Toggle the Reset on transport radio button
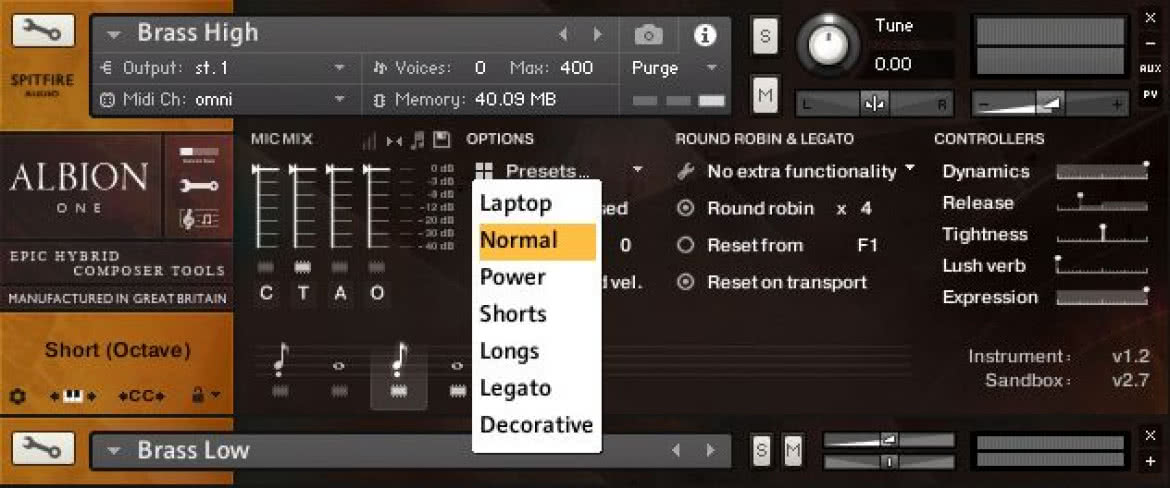This screenshot has height=488, width=1170. tap(685, 282)
